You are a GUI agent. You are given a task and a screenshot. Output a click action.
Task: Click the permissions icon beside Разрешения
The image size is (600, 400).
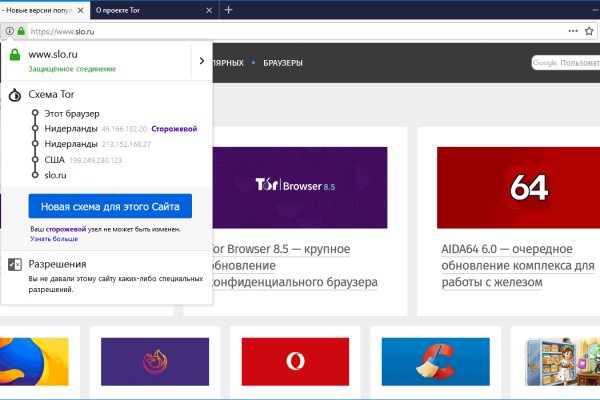14,264
